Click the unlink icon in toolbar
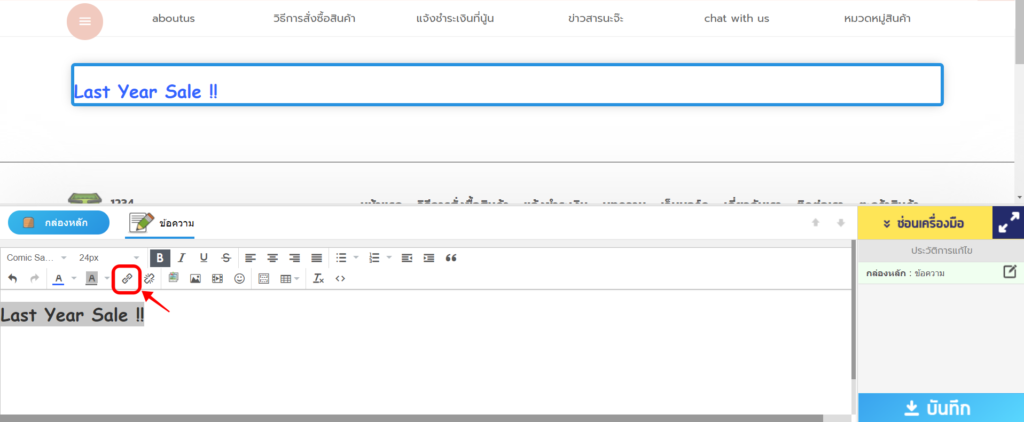1024x422 pixels. (149, 278)
